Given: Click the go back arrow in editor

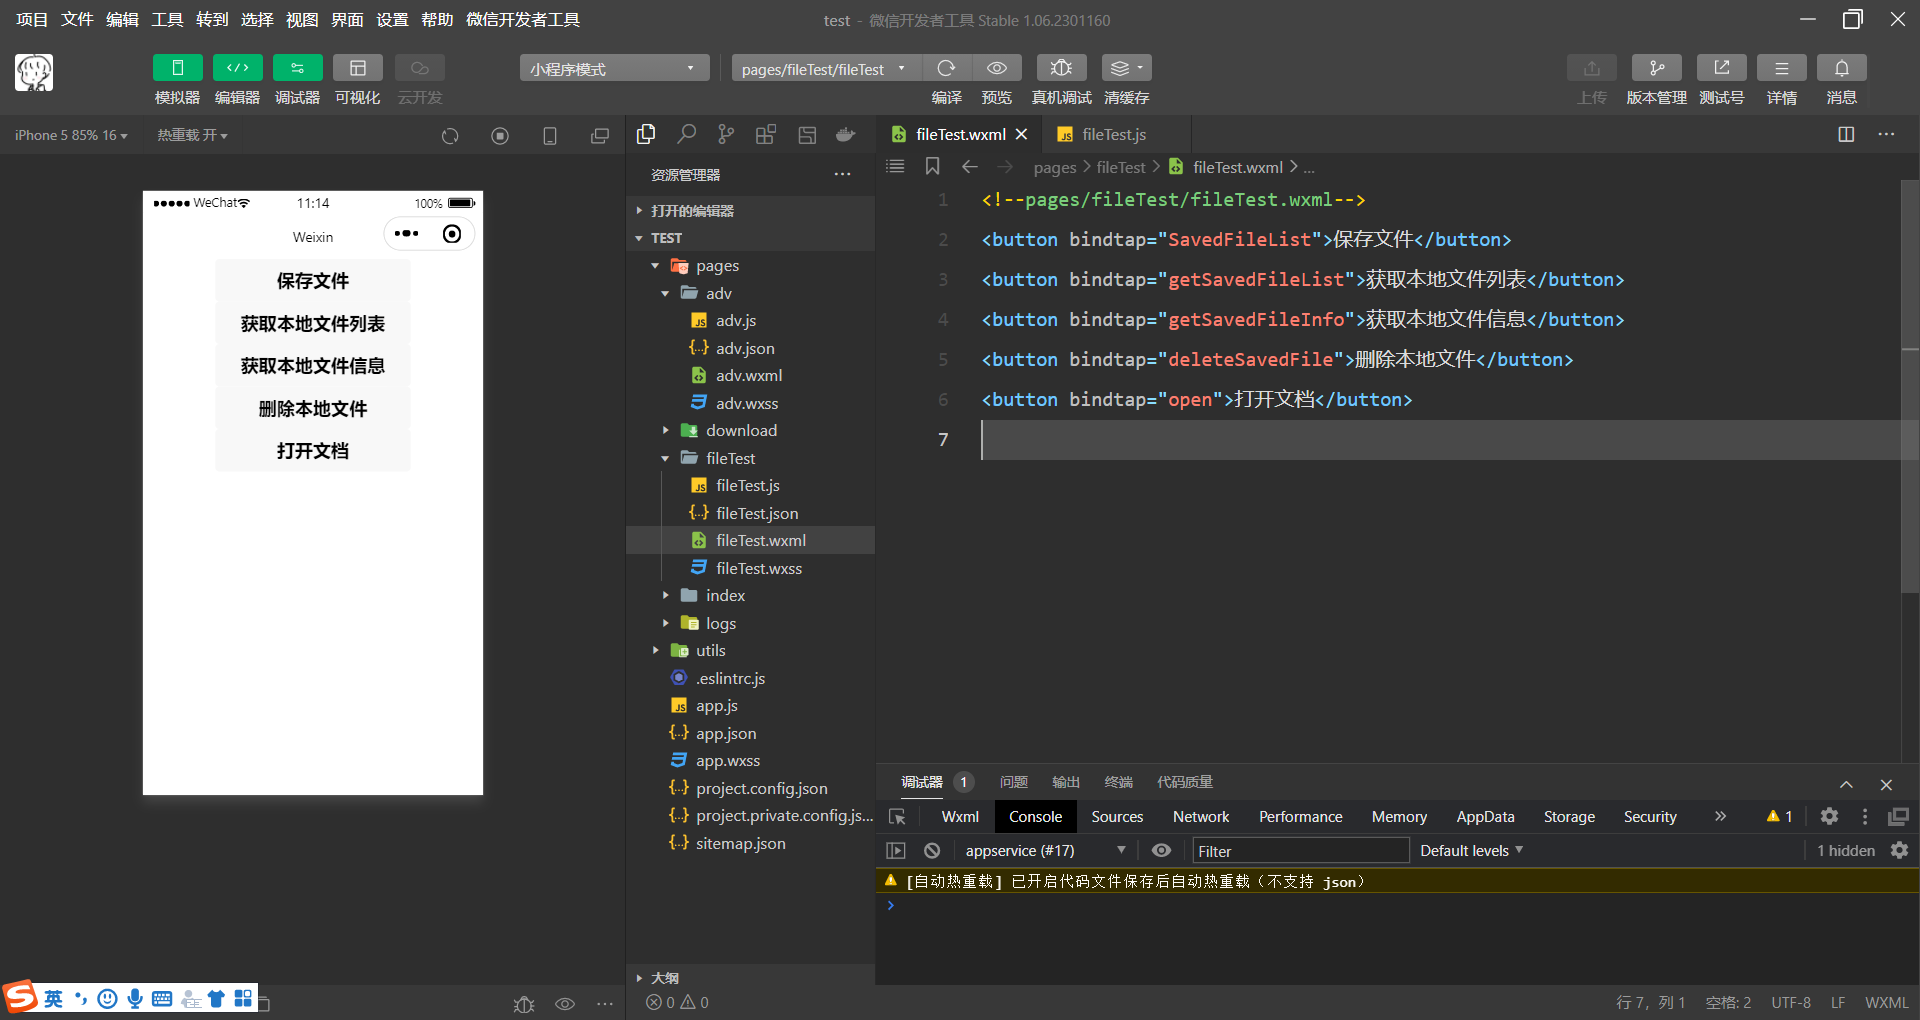Looking at the screenshot, I should click(x=969, y=166).
